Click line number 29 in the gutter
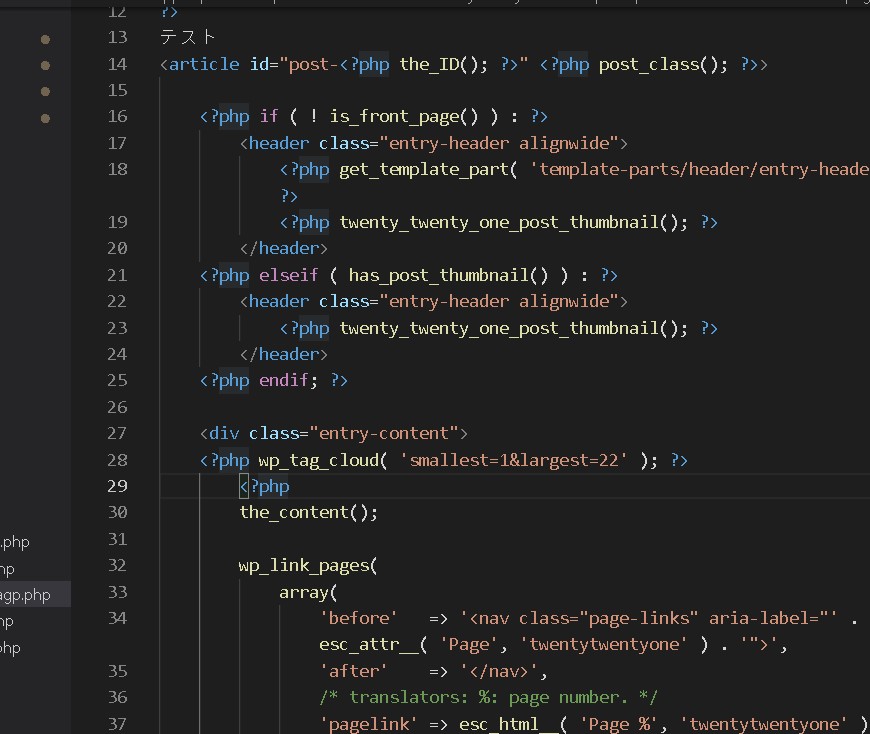This screenshot has height=734, width=870. click(116, 486)
